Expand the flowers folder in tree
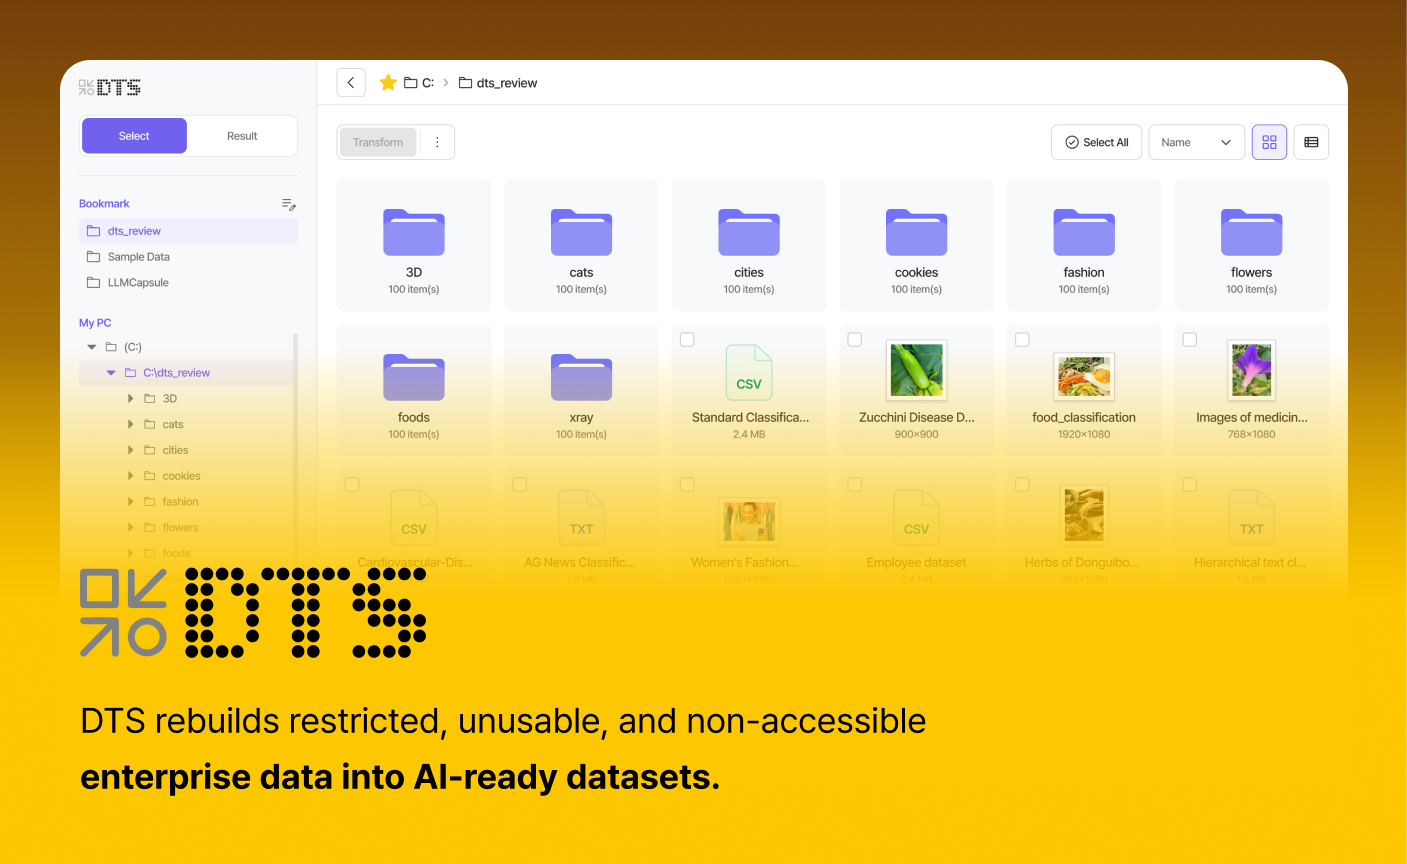The image size is (1407, 864). 130,528
